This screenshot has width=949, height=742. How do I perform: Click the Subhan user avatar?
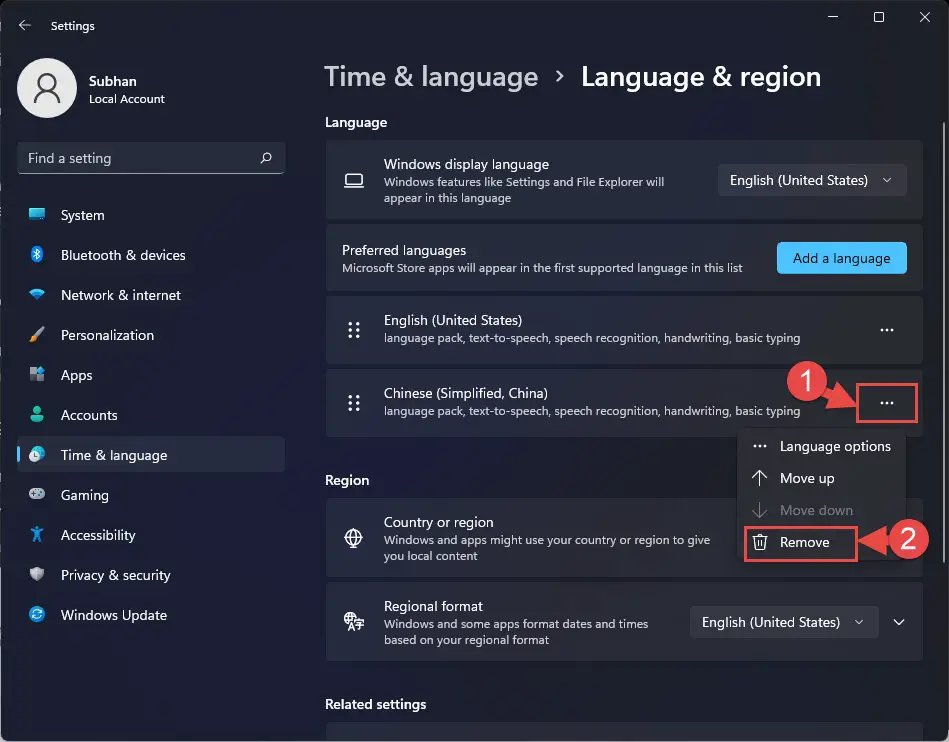coord(47,88)
